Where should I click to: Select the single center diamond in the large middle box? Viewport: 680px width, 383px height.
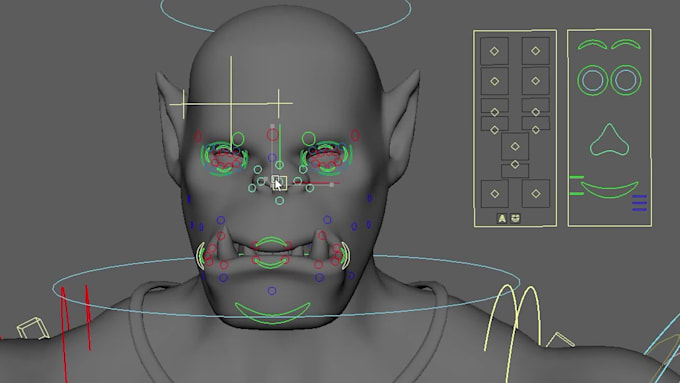pyautogui.click(x=515, y=147)
